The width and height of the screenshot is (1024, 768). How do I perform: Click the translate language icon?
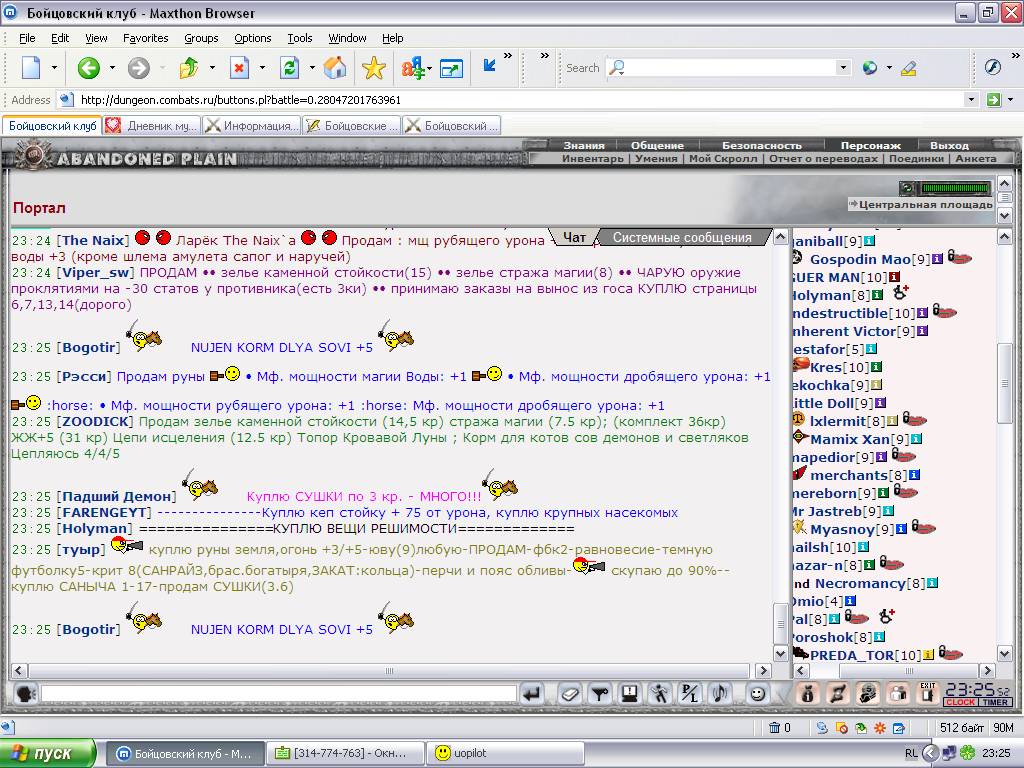pyautogui.click(x=413, y=67)
